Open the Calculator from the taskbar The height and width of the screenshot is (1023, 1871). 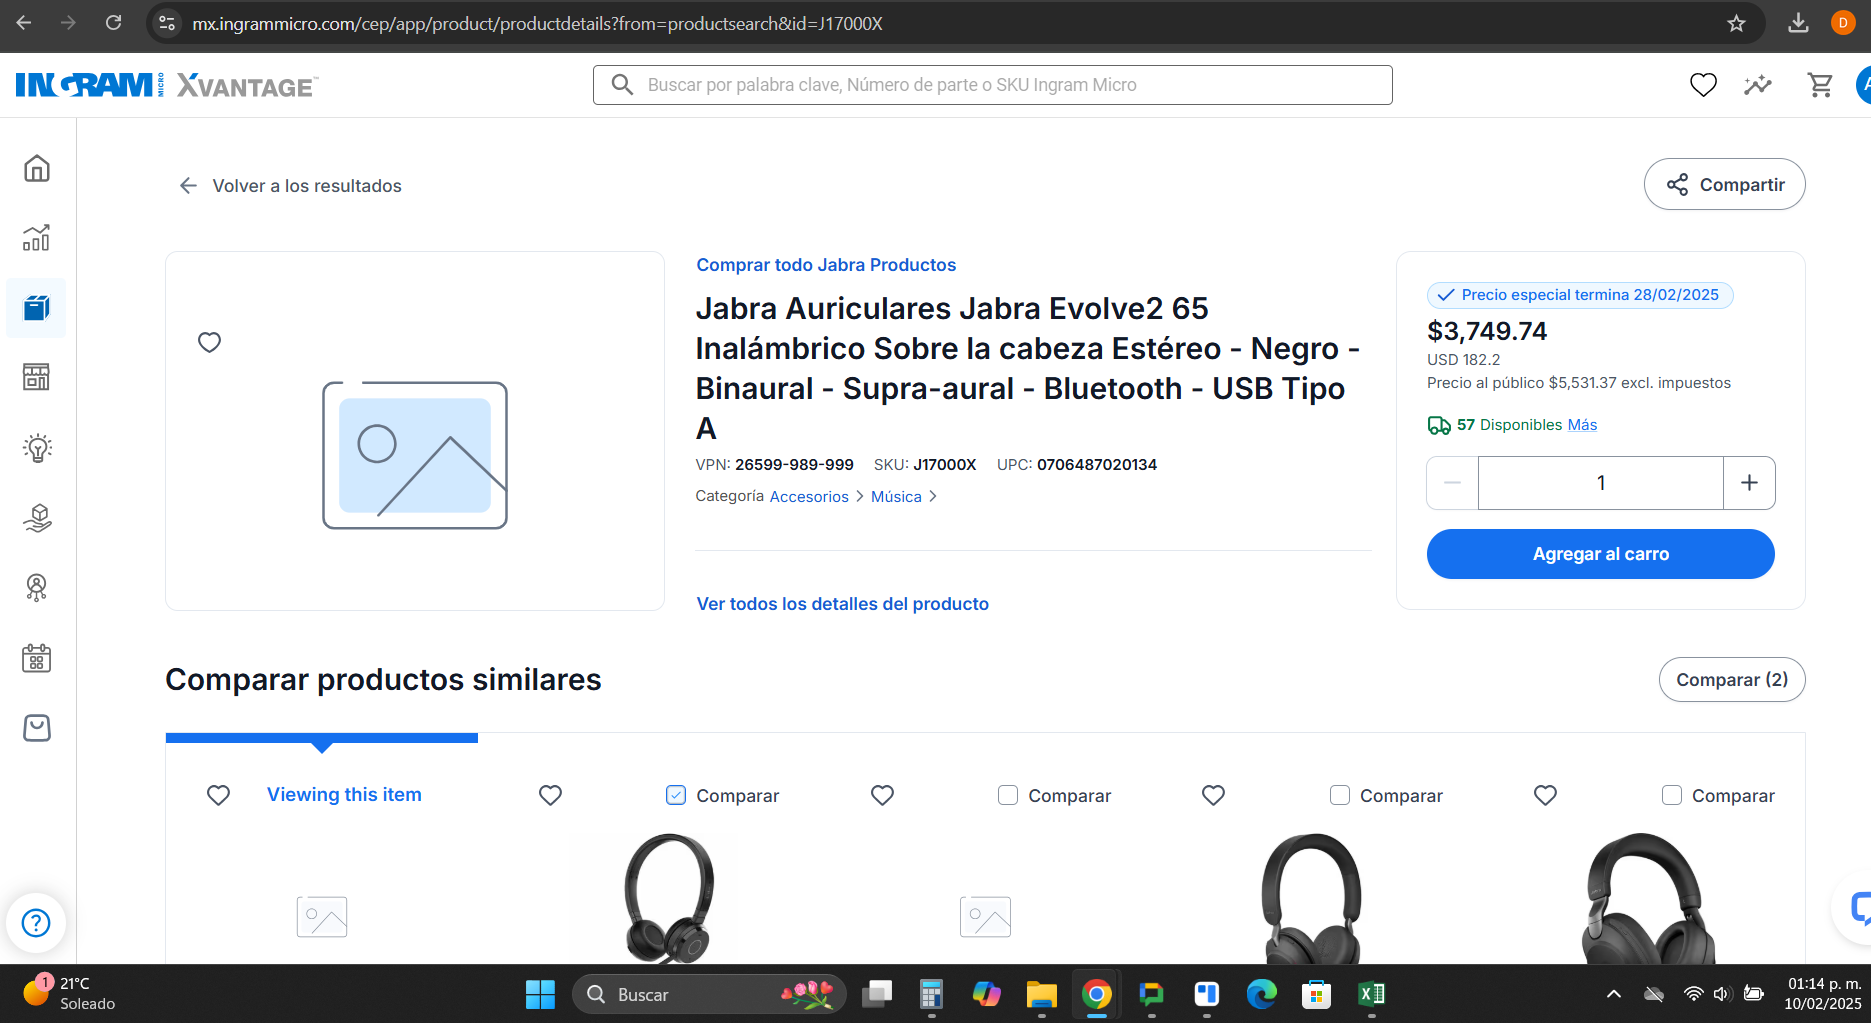[931, 994]
